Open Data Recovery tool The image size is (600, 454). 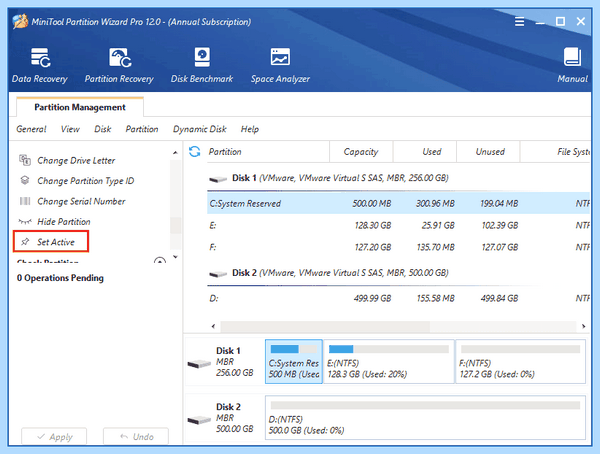pos(40,65)
